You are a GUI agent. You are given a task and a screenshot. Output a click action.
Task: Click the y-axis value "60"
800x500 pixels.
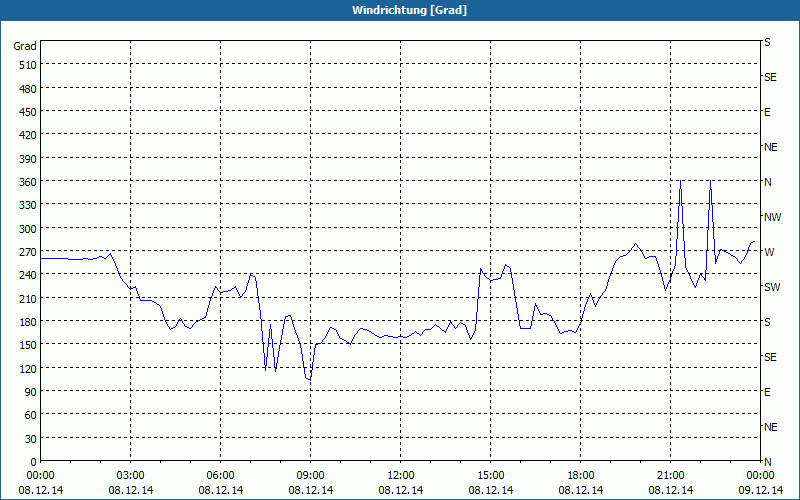31,415
